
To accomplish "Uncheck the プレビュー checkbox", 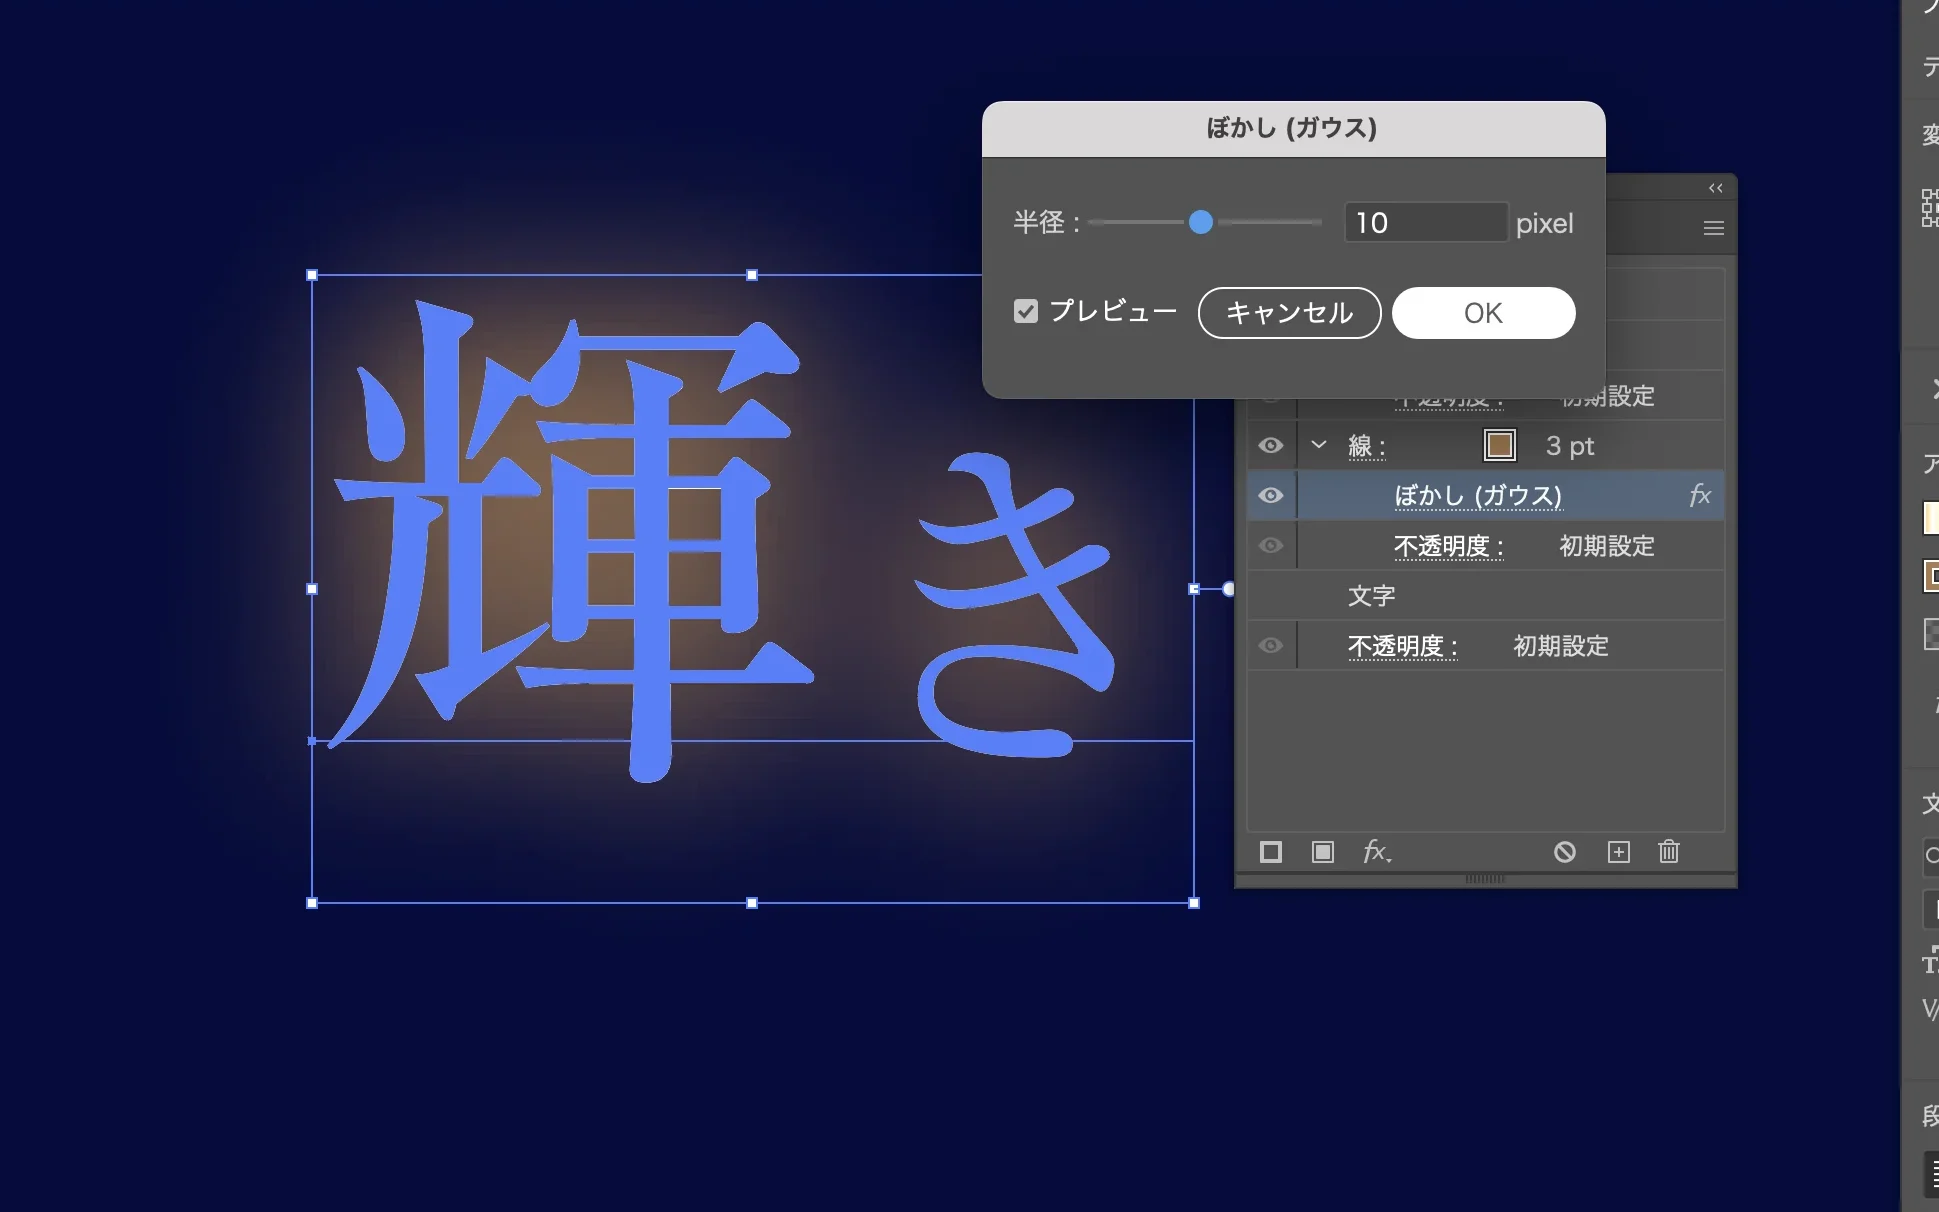I will coord(1026,311).
